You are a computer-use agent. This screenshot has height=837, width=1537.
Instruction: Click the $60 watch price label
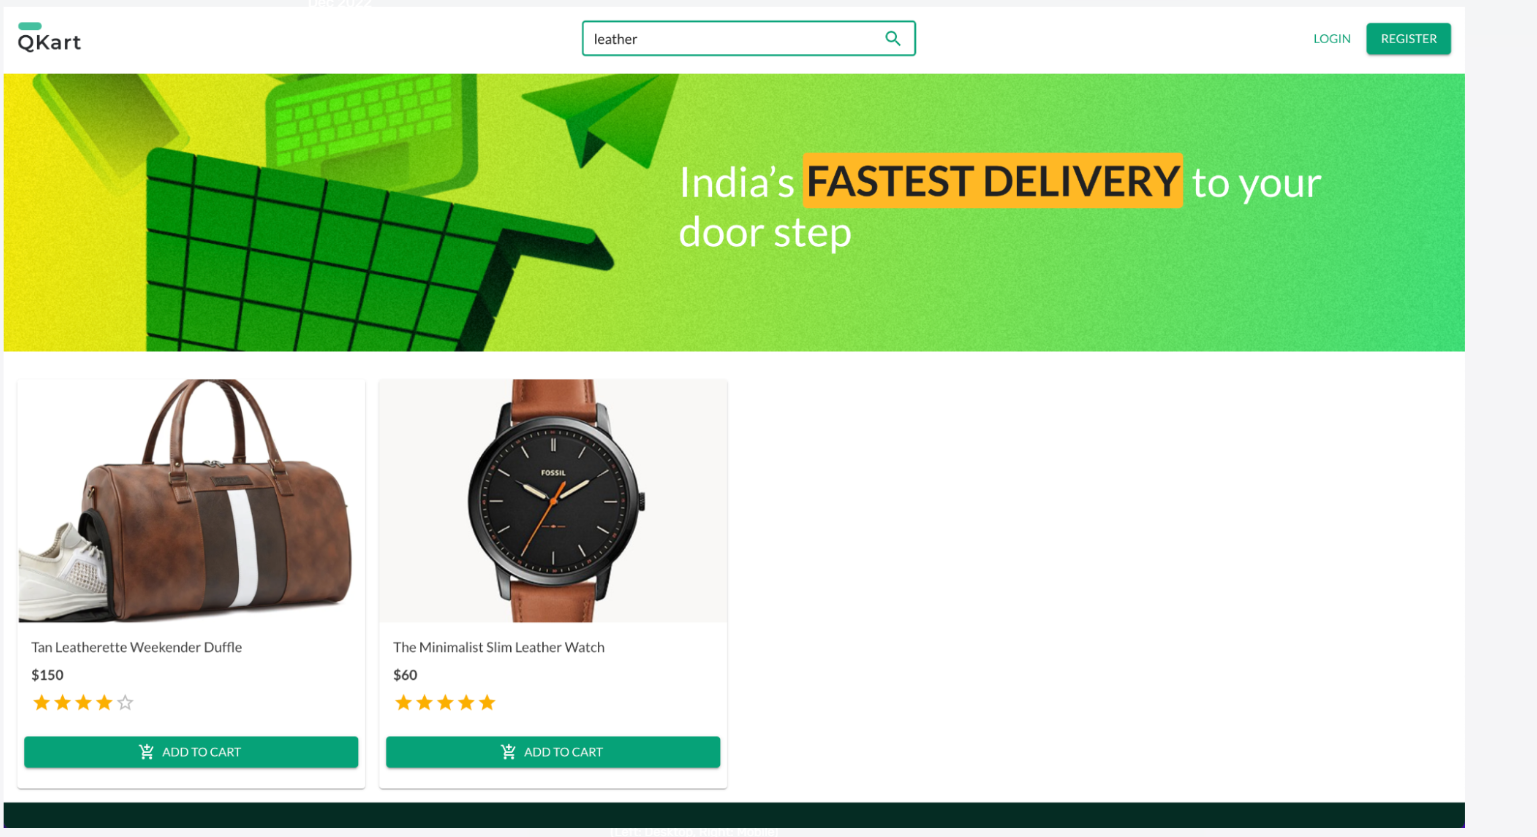click(x=405, y=675)
